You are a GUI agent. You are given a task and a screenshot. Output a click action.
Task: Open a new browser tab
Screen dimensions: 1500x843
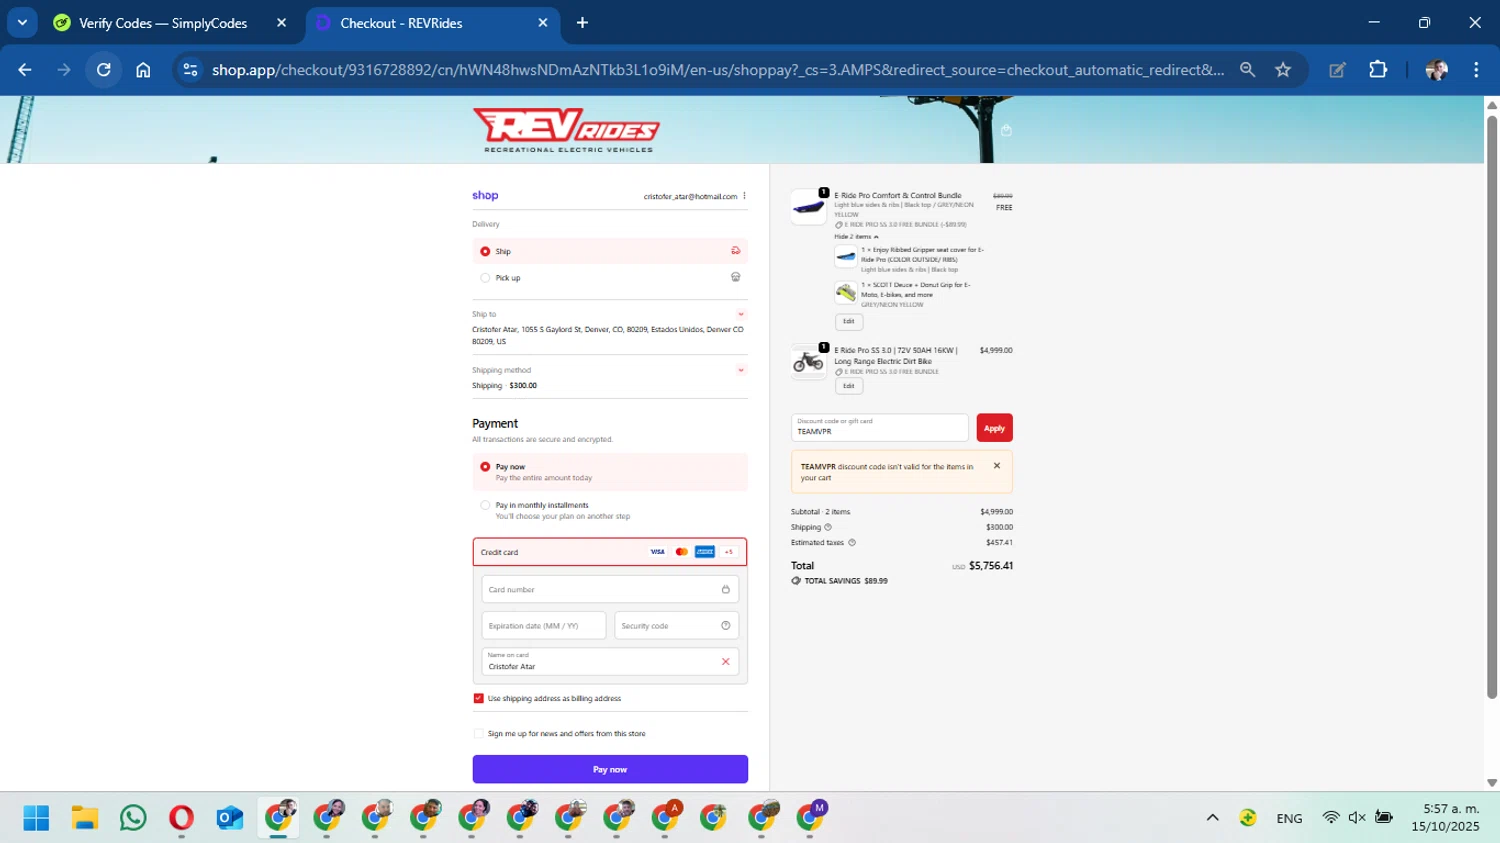582,23
